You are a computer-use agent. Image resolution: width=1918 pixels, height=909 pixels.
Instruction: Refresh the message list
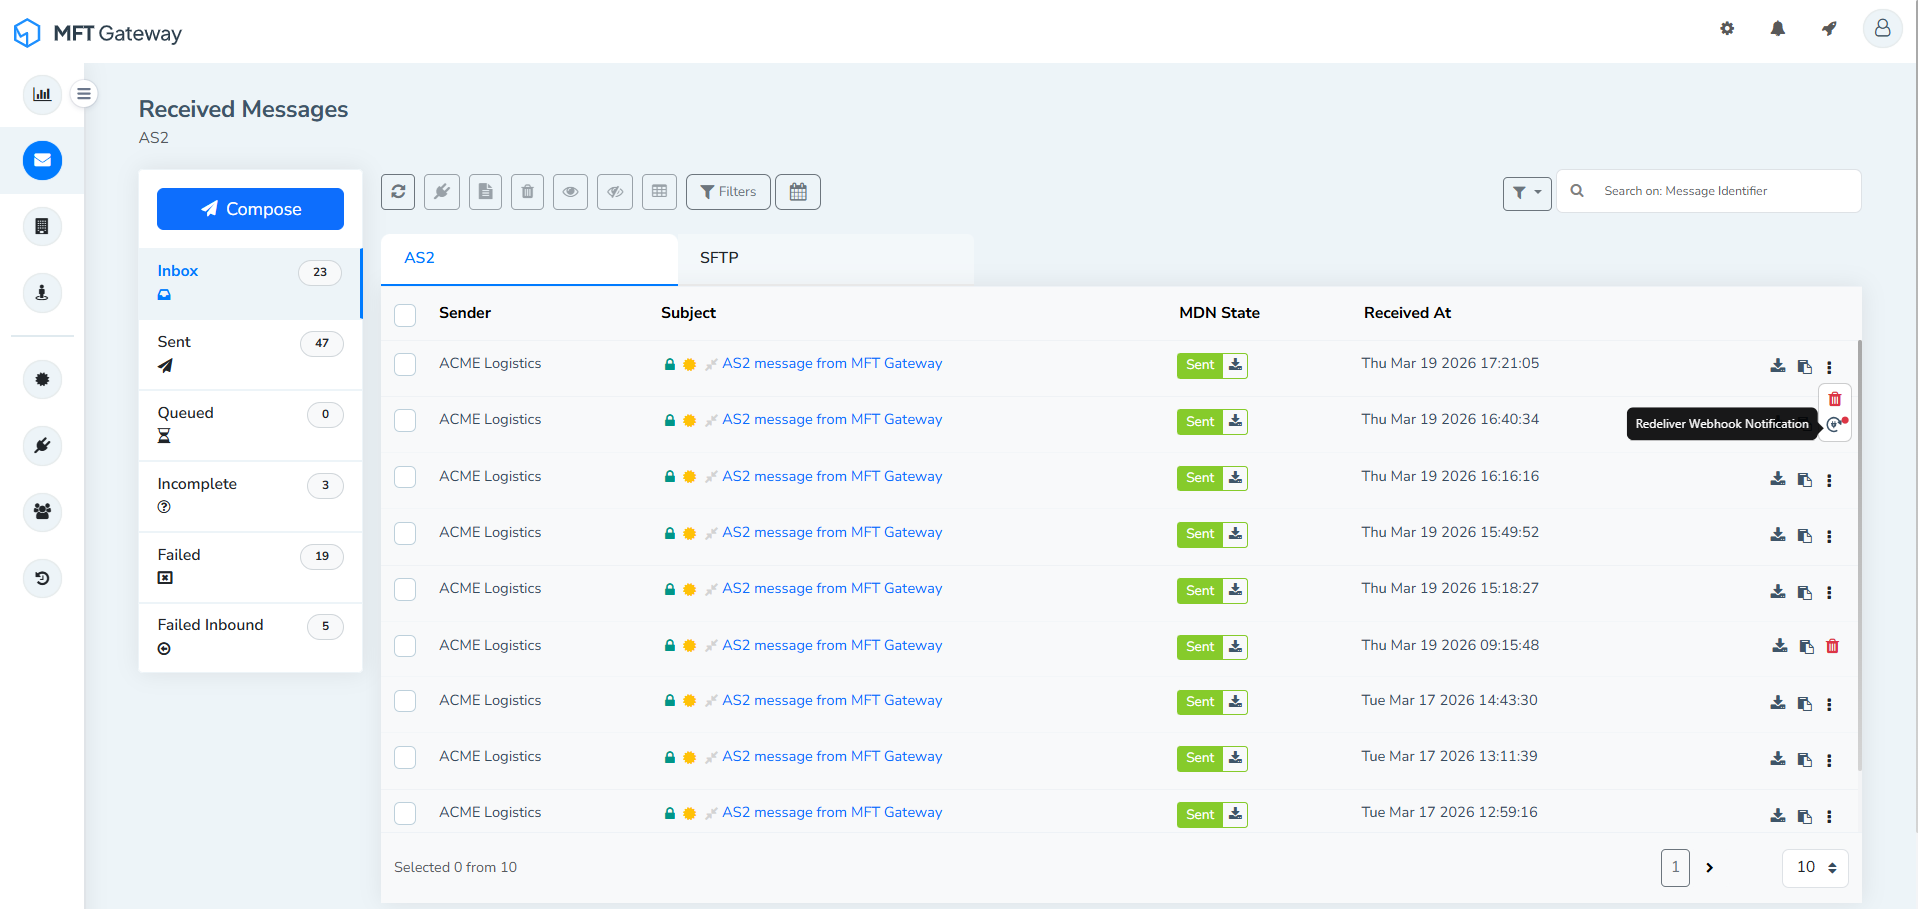click(x=397, y=191)
